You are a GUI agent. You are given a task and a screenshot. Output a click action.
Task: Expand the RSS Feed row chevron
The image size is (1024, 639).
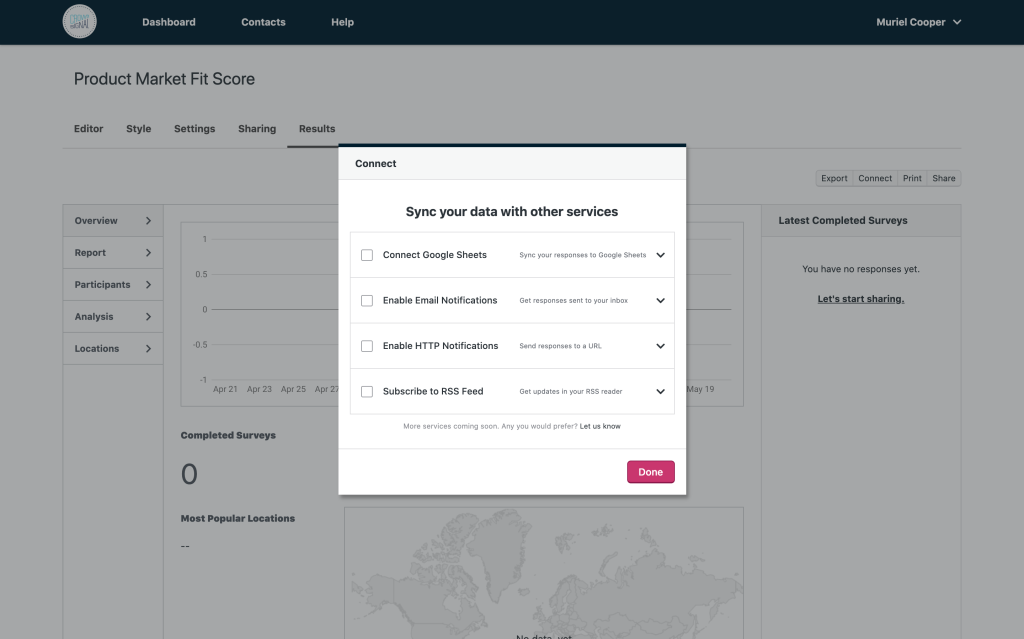[x=660, y=392]
